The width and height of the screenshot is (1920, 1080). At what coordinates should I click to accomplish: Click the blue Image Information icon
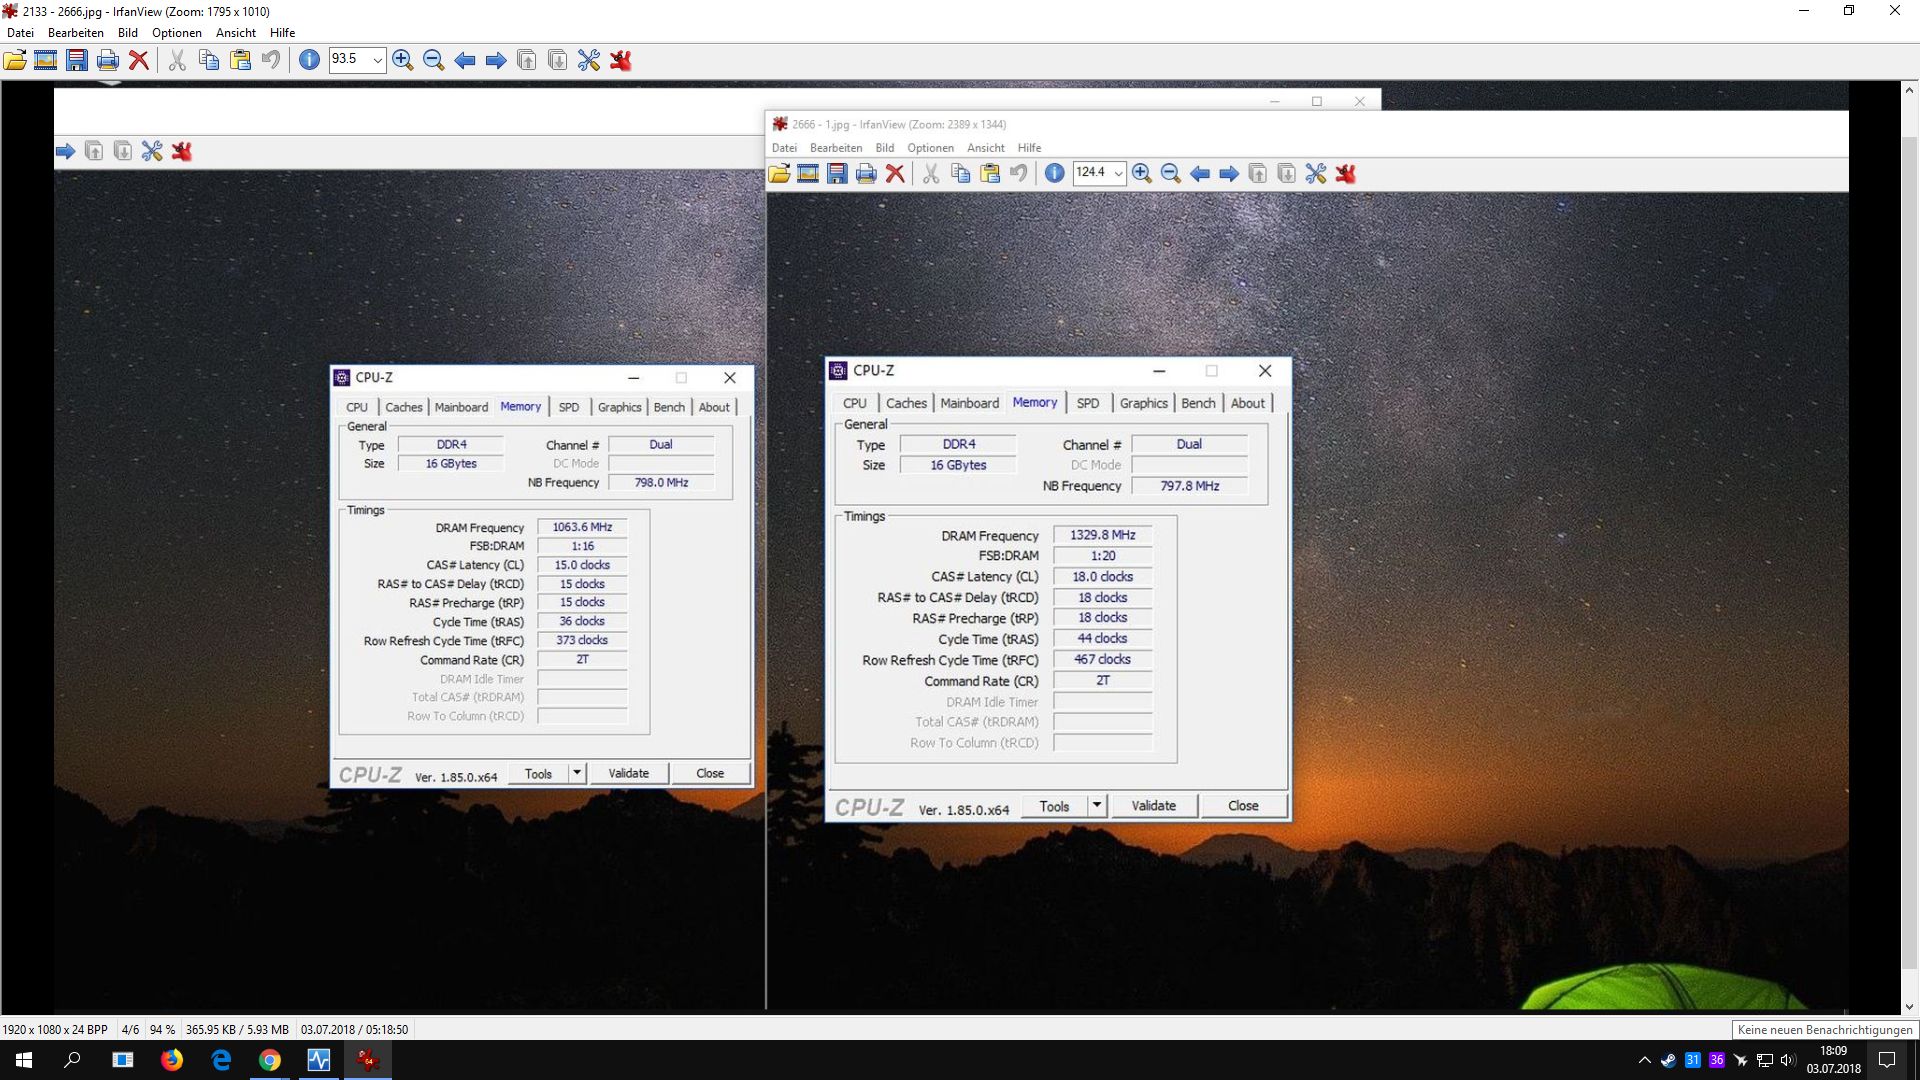click(310, 60)
